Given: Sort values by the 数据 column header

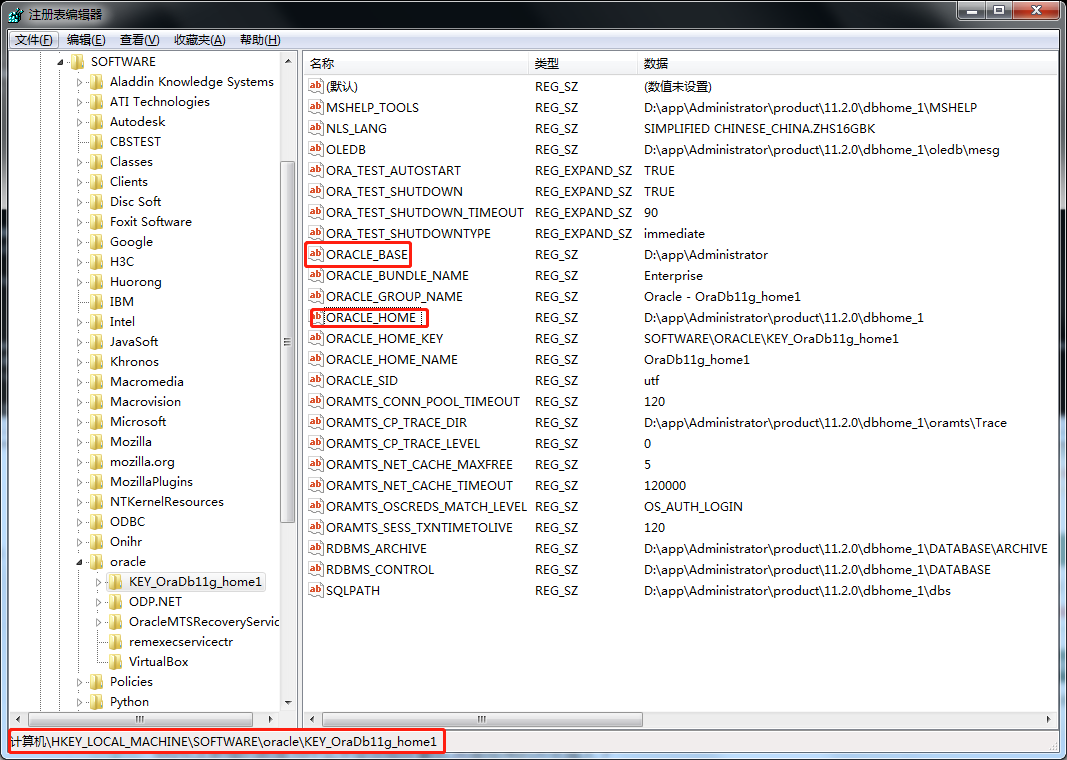Looking at the screenshot, I should coord(847,63).
